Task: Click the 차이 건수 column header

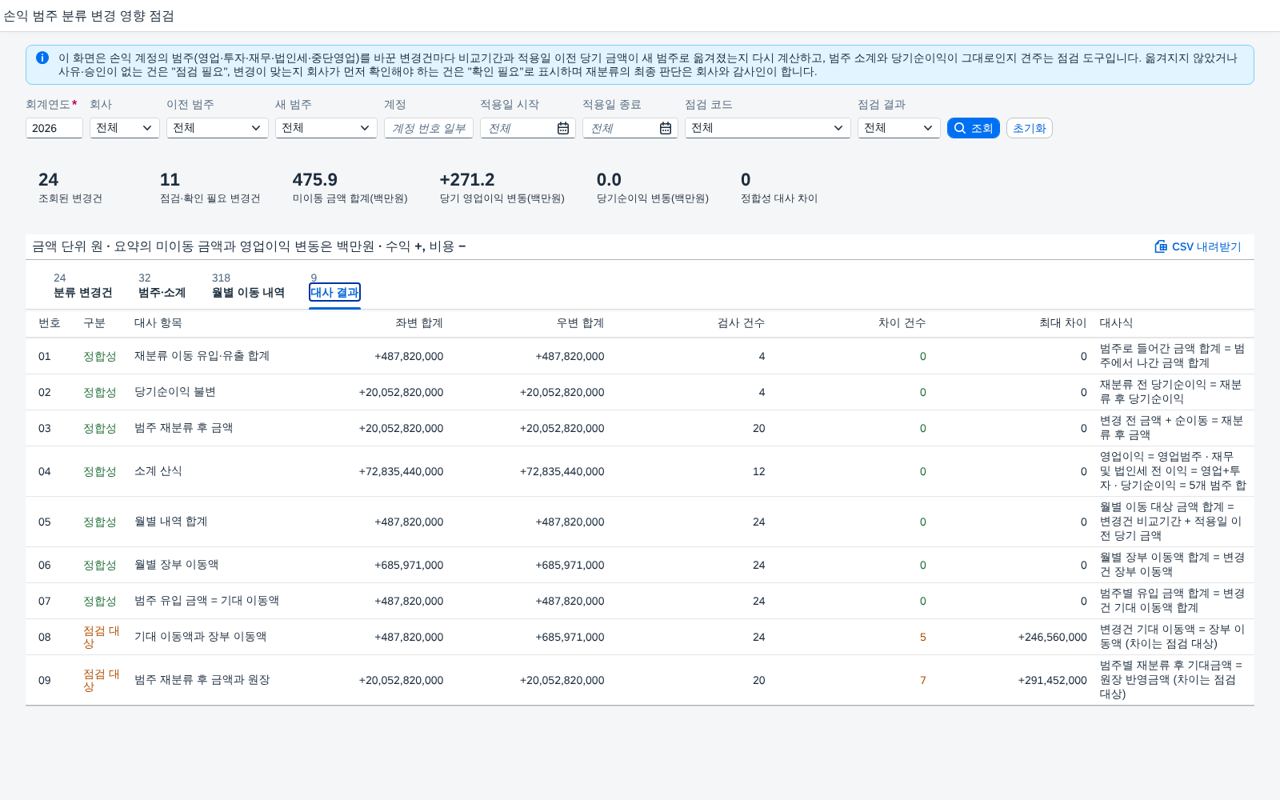Action: point(902,323)
